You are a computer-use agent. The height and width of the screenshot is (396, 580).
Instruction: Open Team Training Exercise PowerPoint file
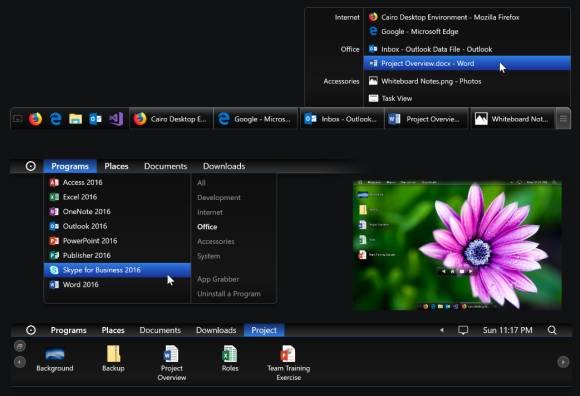click(289, 363)
